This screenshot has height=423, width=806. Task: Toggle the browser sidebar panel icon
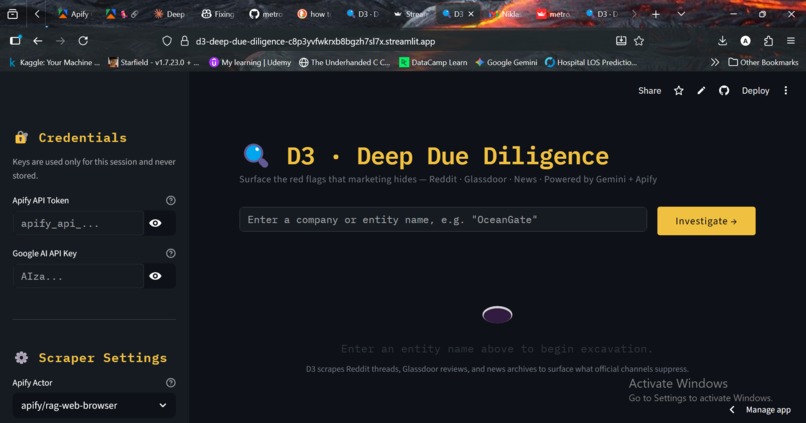(15, 41)
